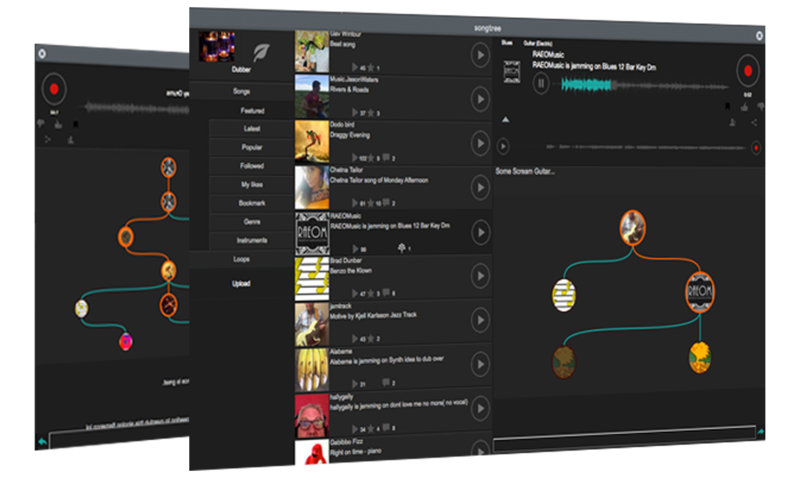Image resolution: width=800 pixels, height=478 pixels.
Task: Click the small red record button on second track
Action: coord(756,147)
